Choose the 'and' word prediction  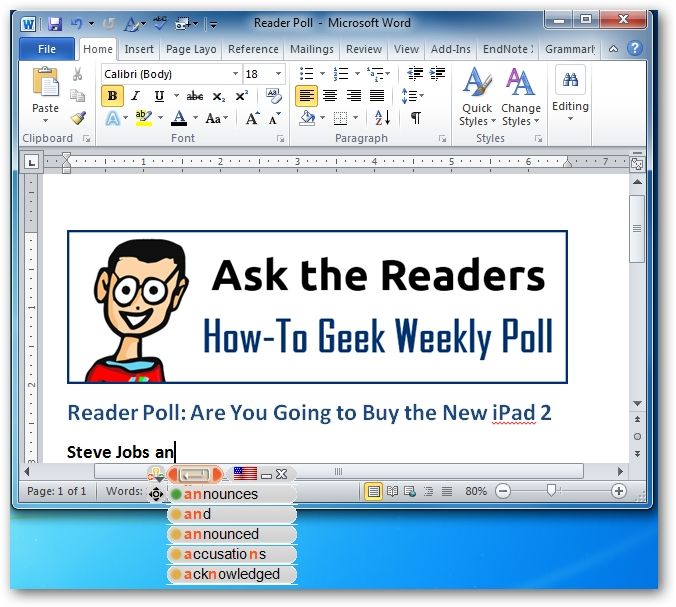[232, 514]
